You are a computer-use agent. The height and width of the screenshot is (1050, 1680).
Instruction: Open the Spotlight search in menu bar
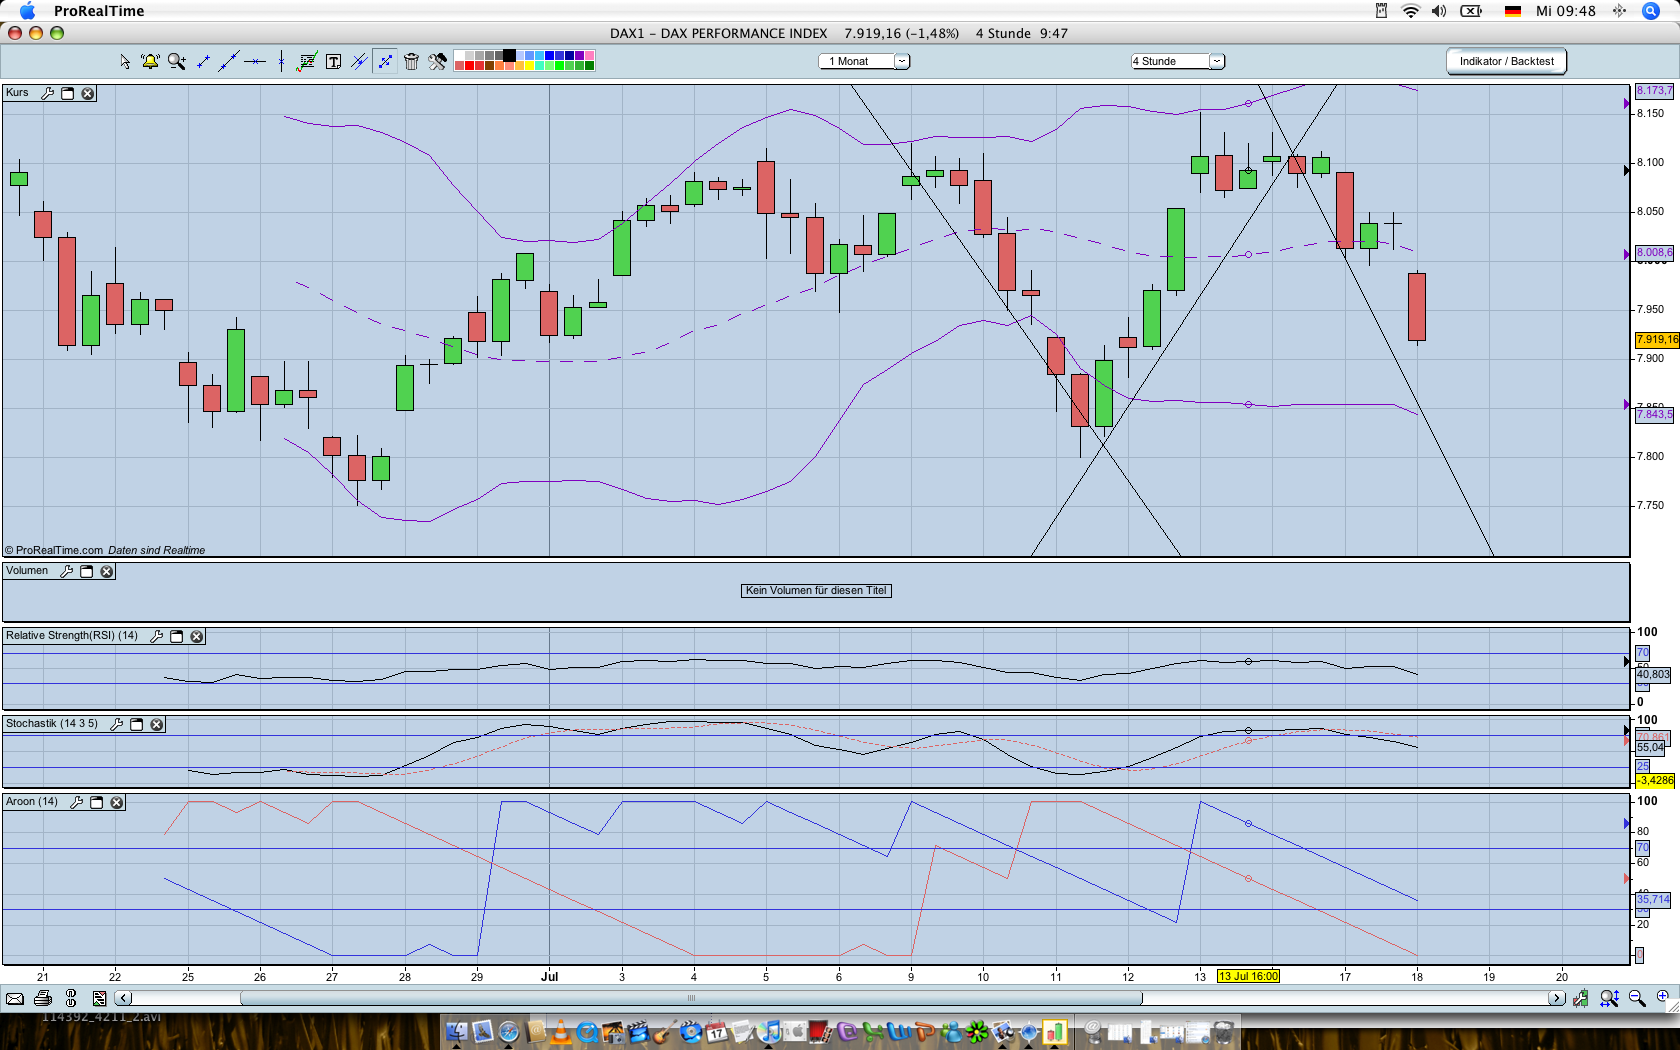pyautogui.click(x=1651, y=11)
